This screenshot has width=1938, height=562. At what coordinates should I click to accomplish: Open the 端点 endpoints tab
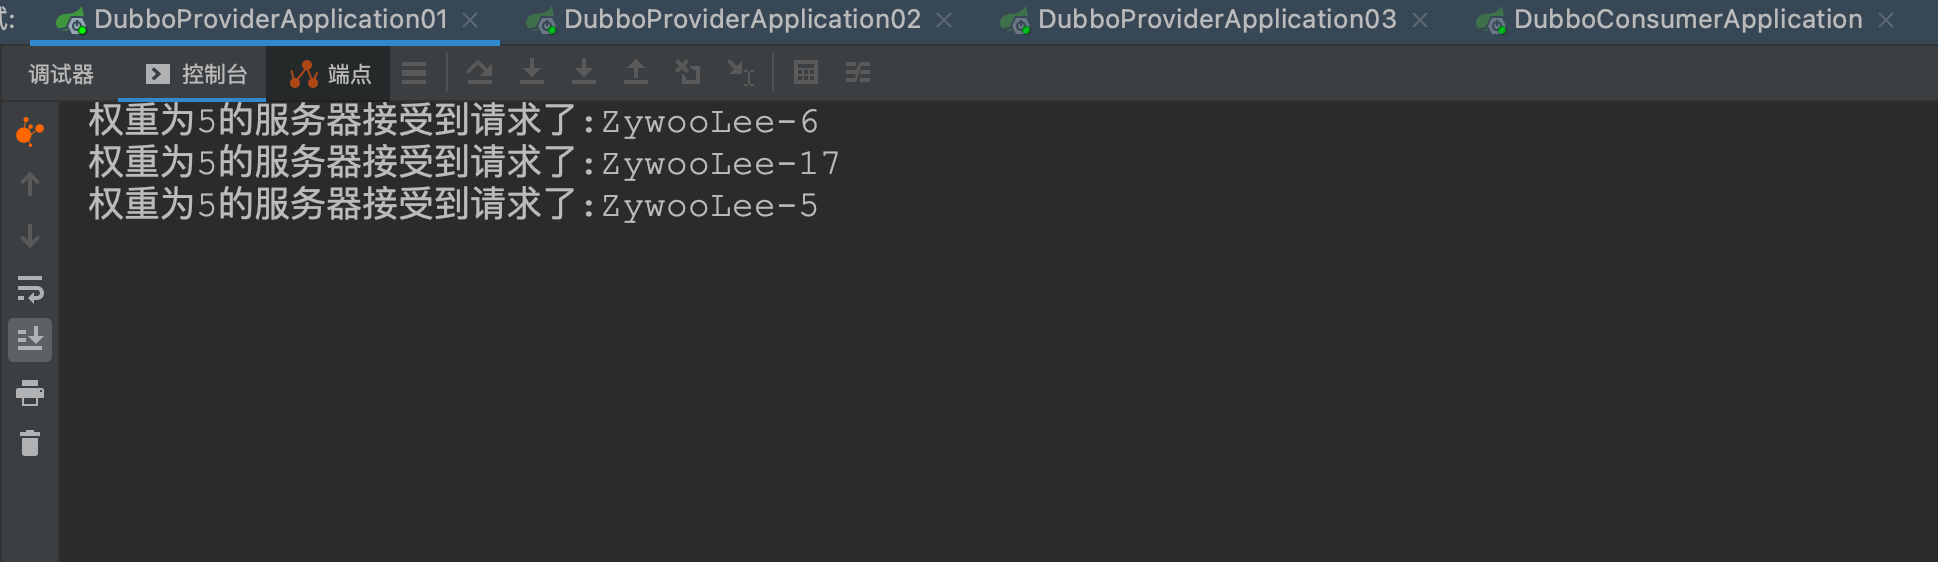(330, 74)
